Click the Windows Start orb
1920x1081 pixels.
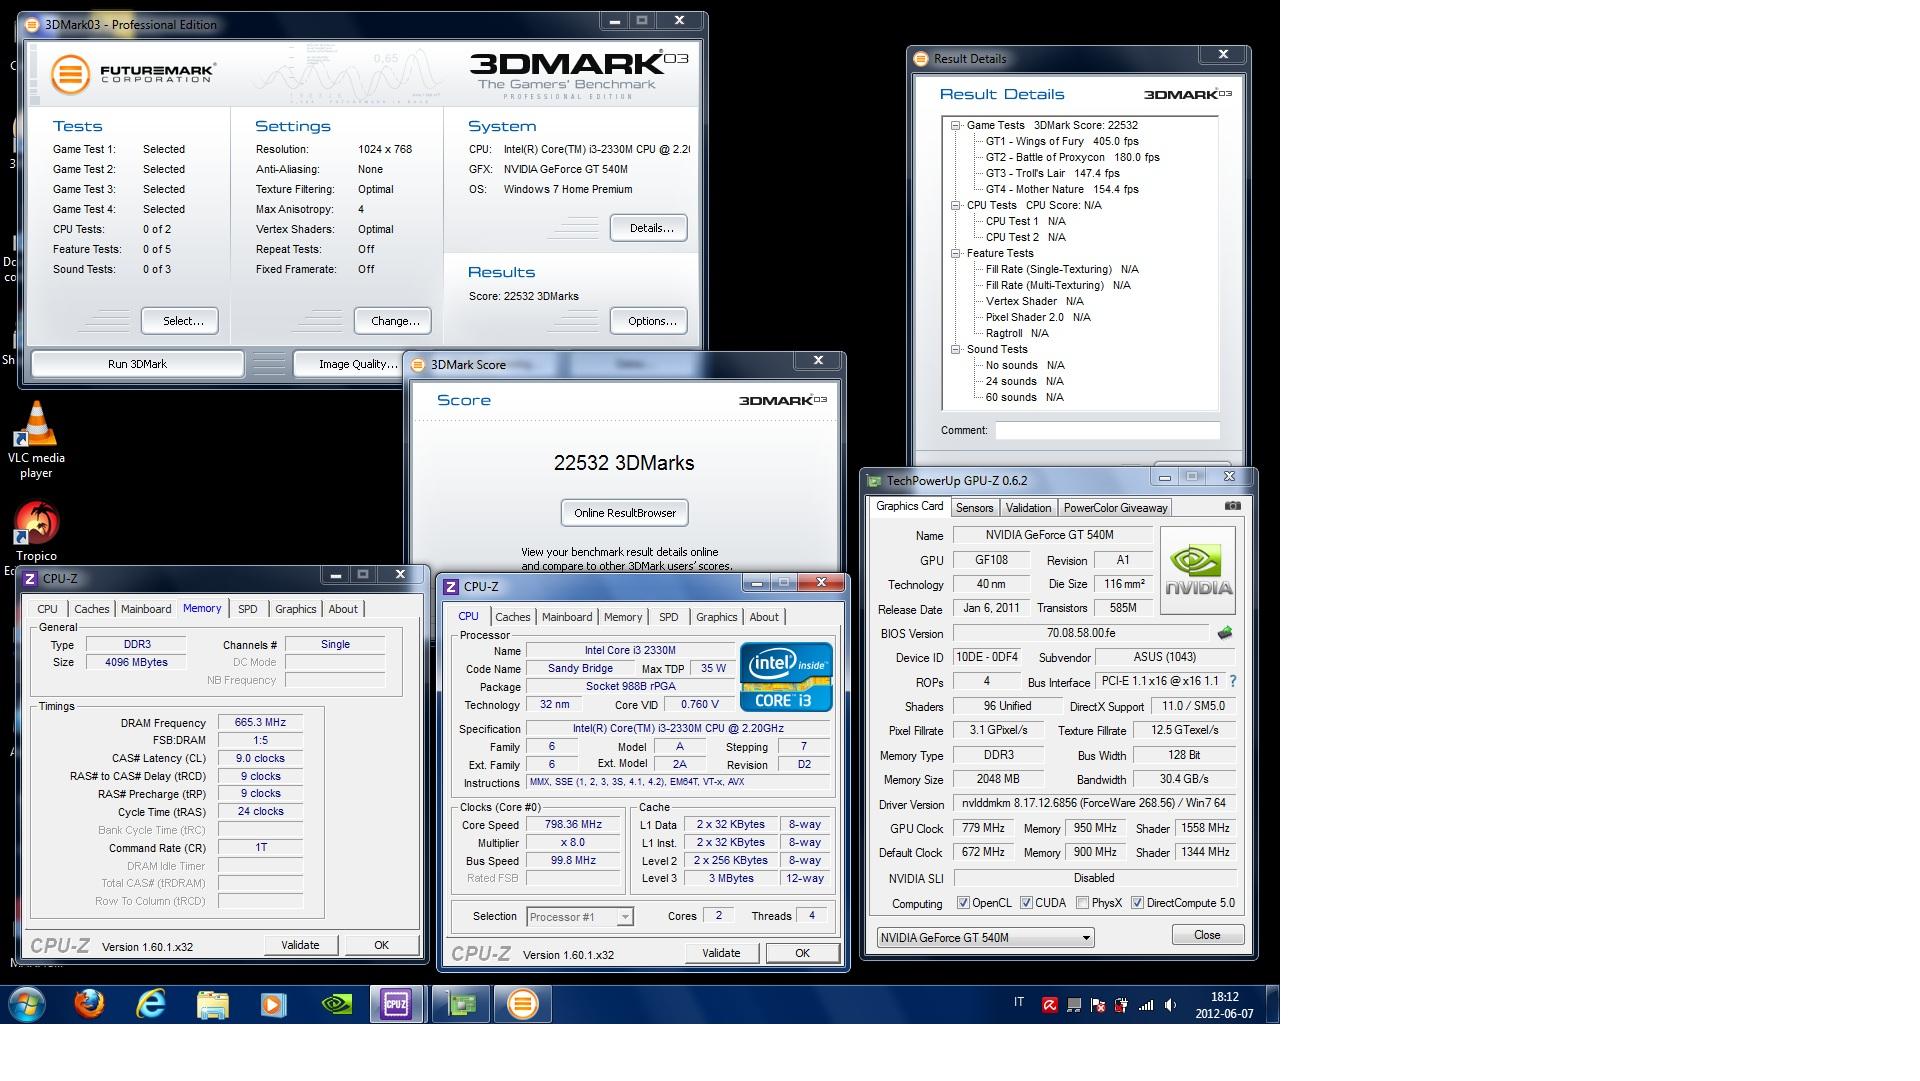point(27,1004)
